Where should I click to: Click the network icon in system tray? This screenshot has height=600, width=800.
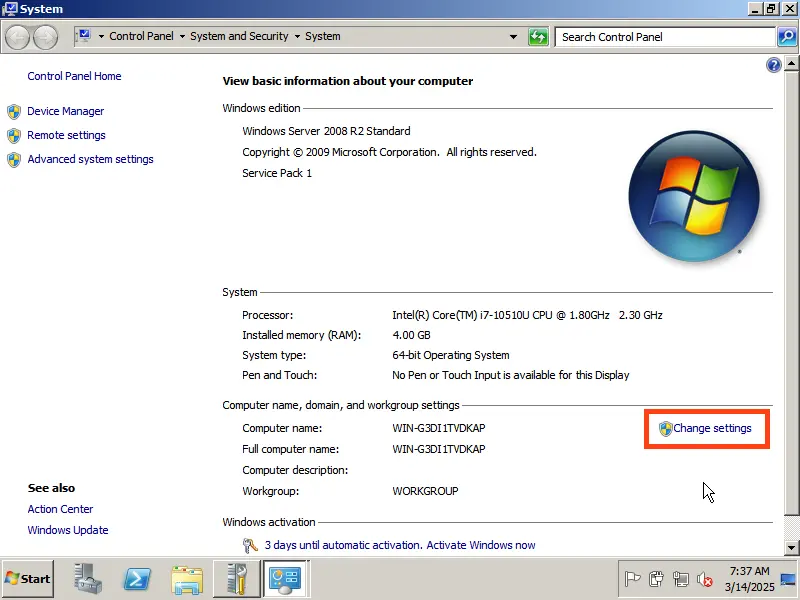click(x=681, y=579)
